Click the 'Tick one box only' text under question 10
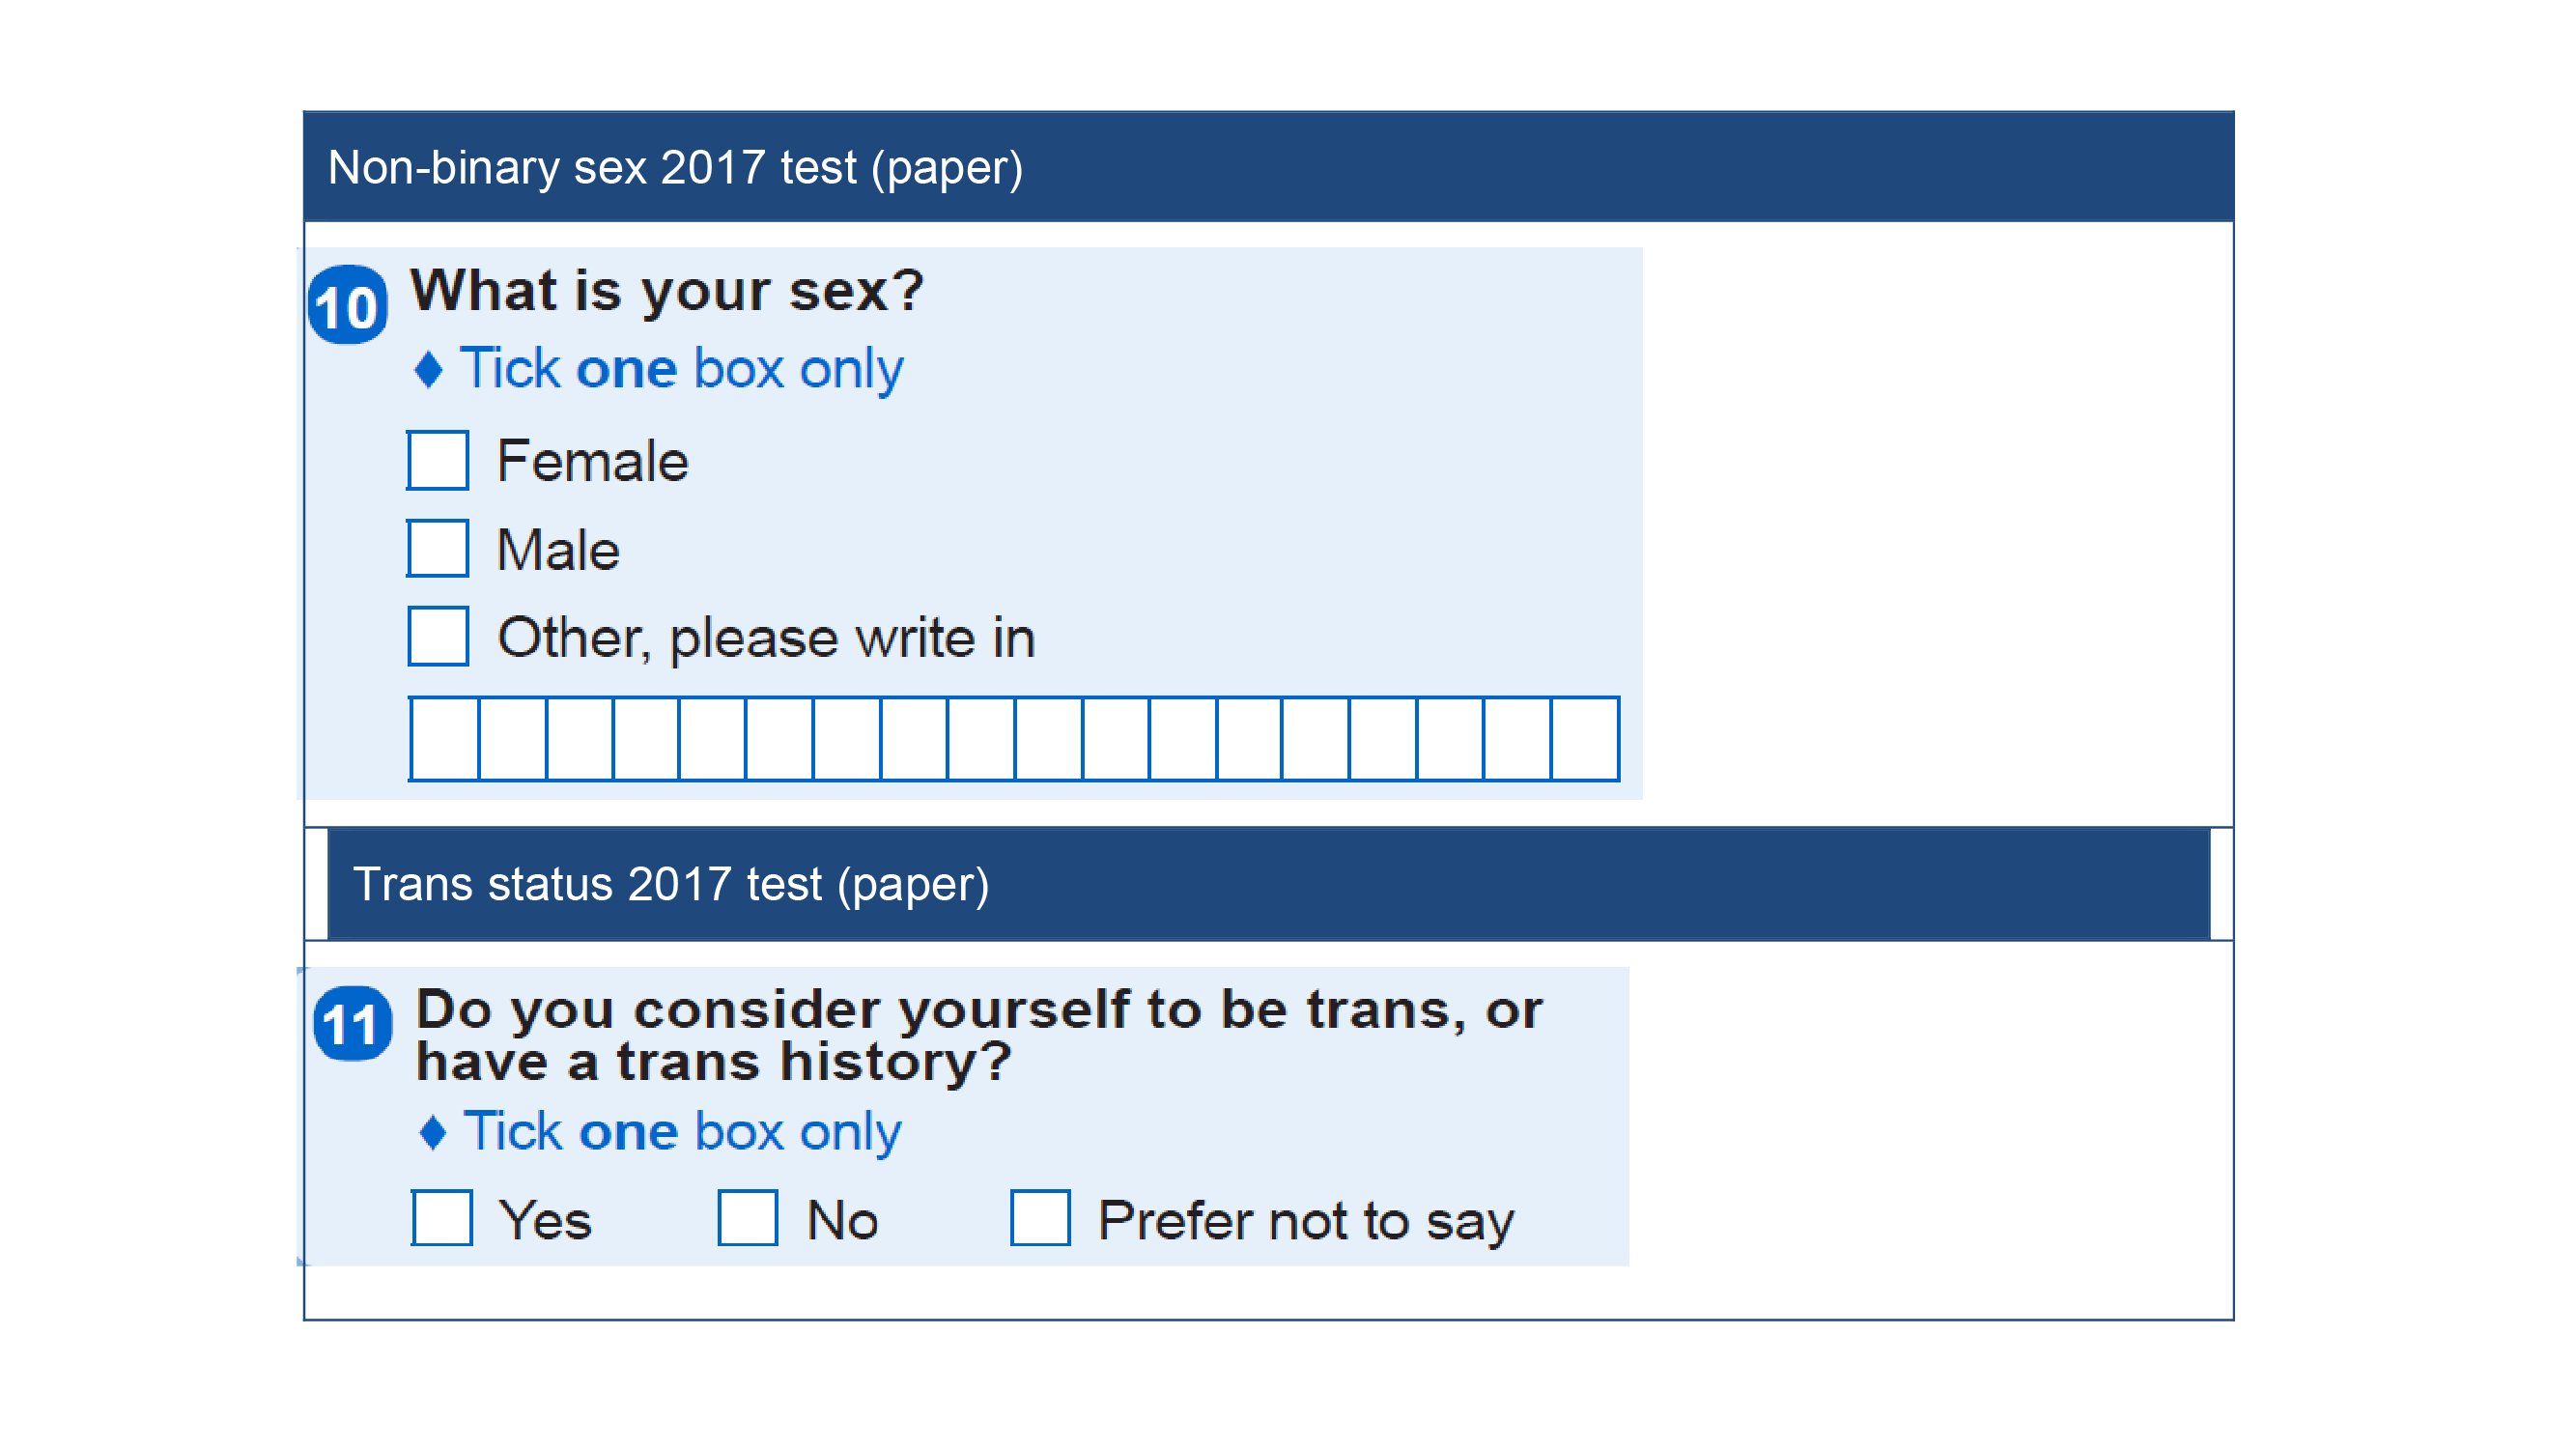 [682, 369]
